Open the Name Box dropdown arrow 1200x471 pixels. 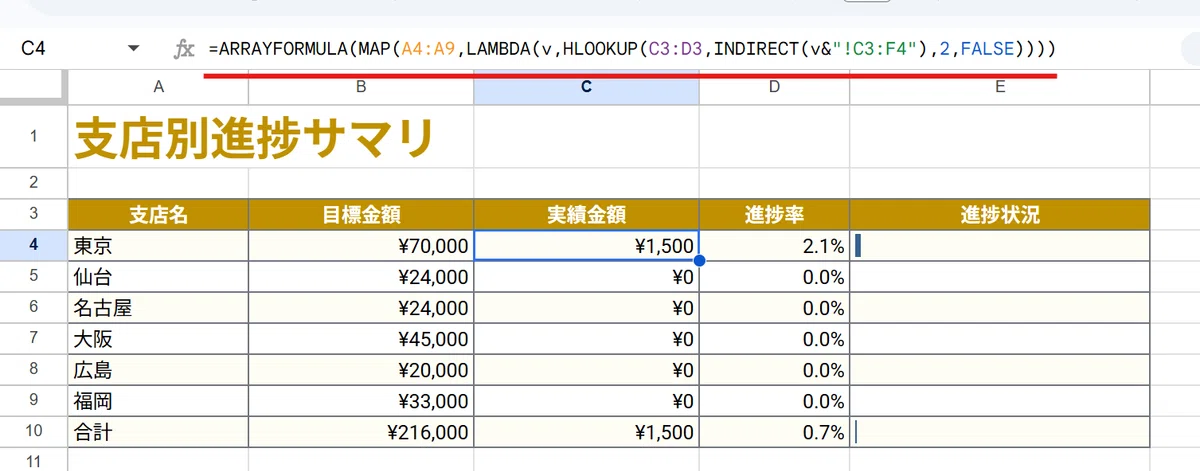point(134,48)
